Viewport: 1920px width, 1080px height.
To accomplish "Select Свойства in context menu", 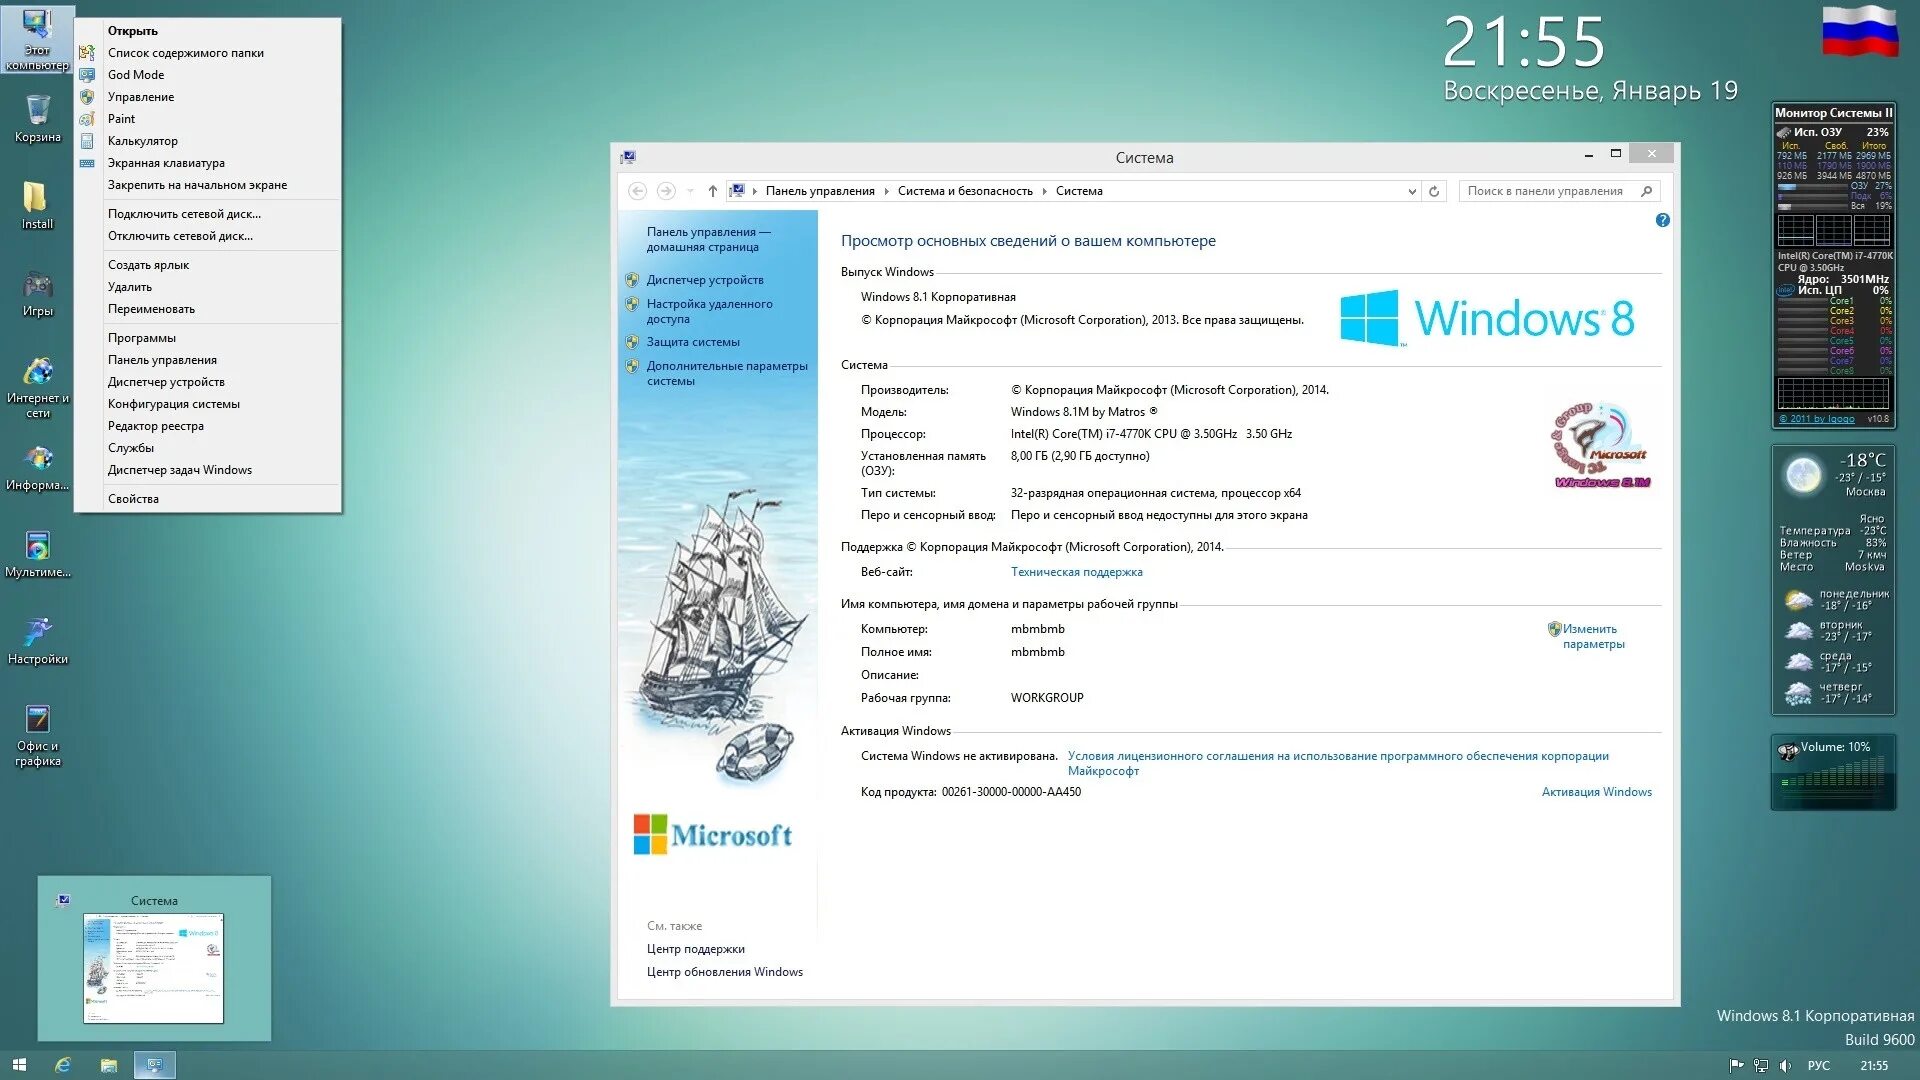I will point(208,499).
